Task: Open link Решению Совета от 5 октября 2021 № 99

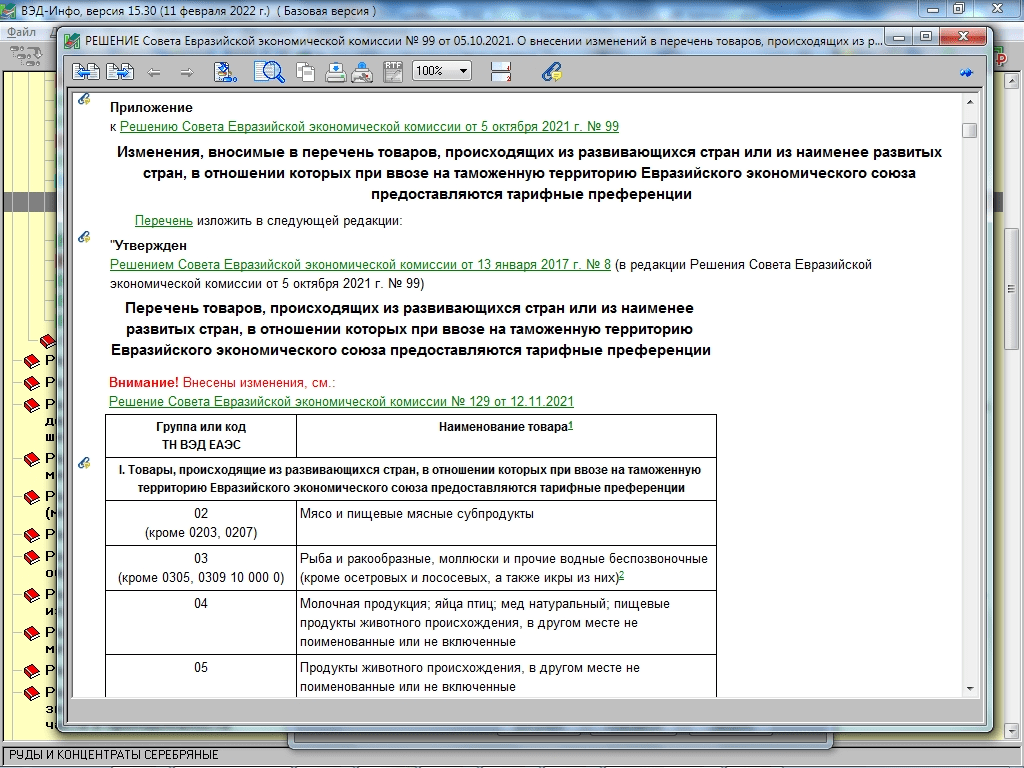Action: (x=369, y=127)
